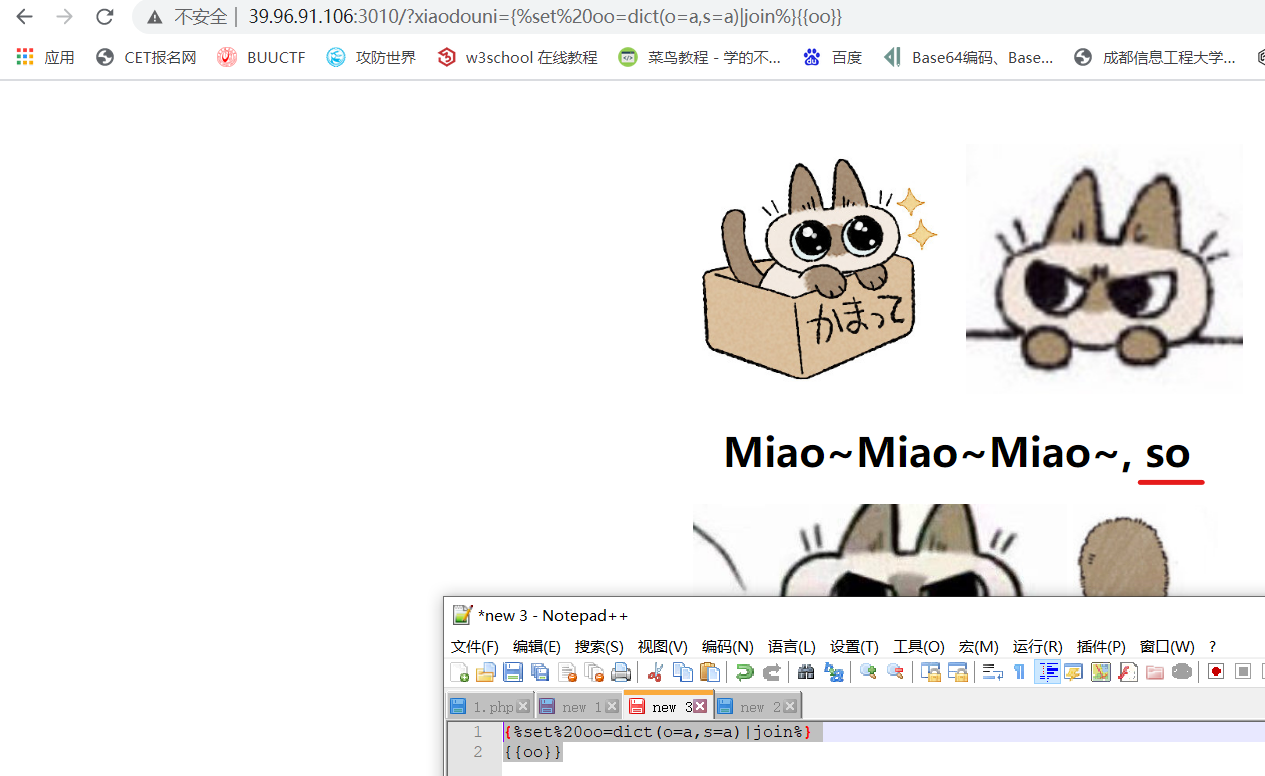Paste clipboard with the paste icon

tap(710, 672)
